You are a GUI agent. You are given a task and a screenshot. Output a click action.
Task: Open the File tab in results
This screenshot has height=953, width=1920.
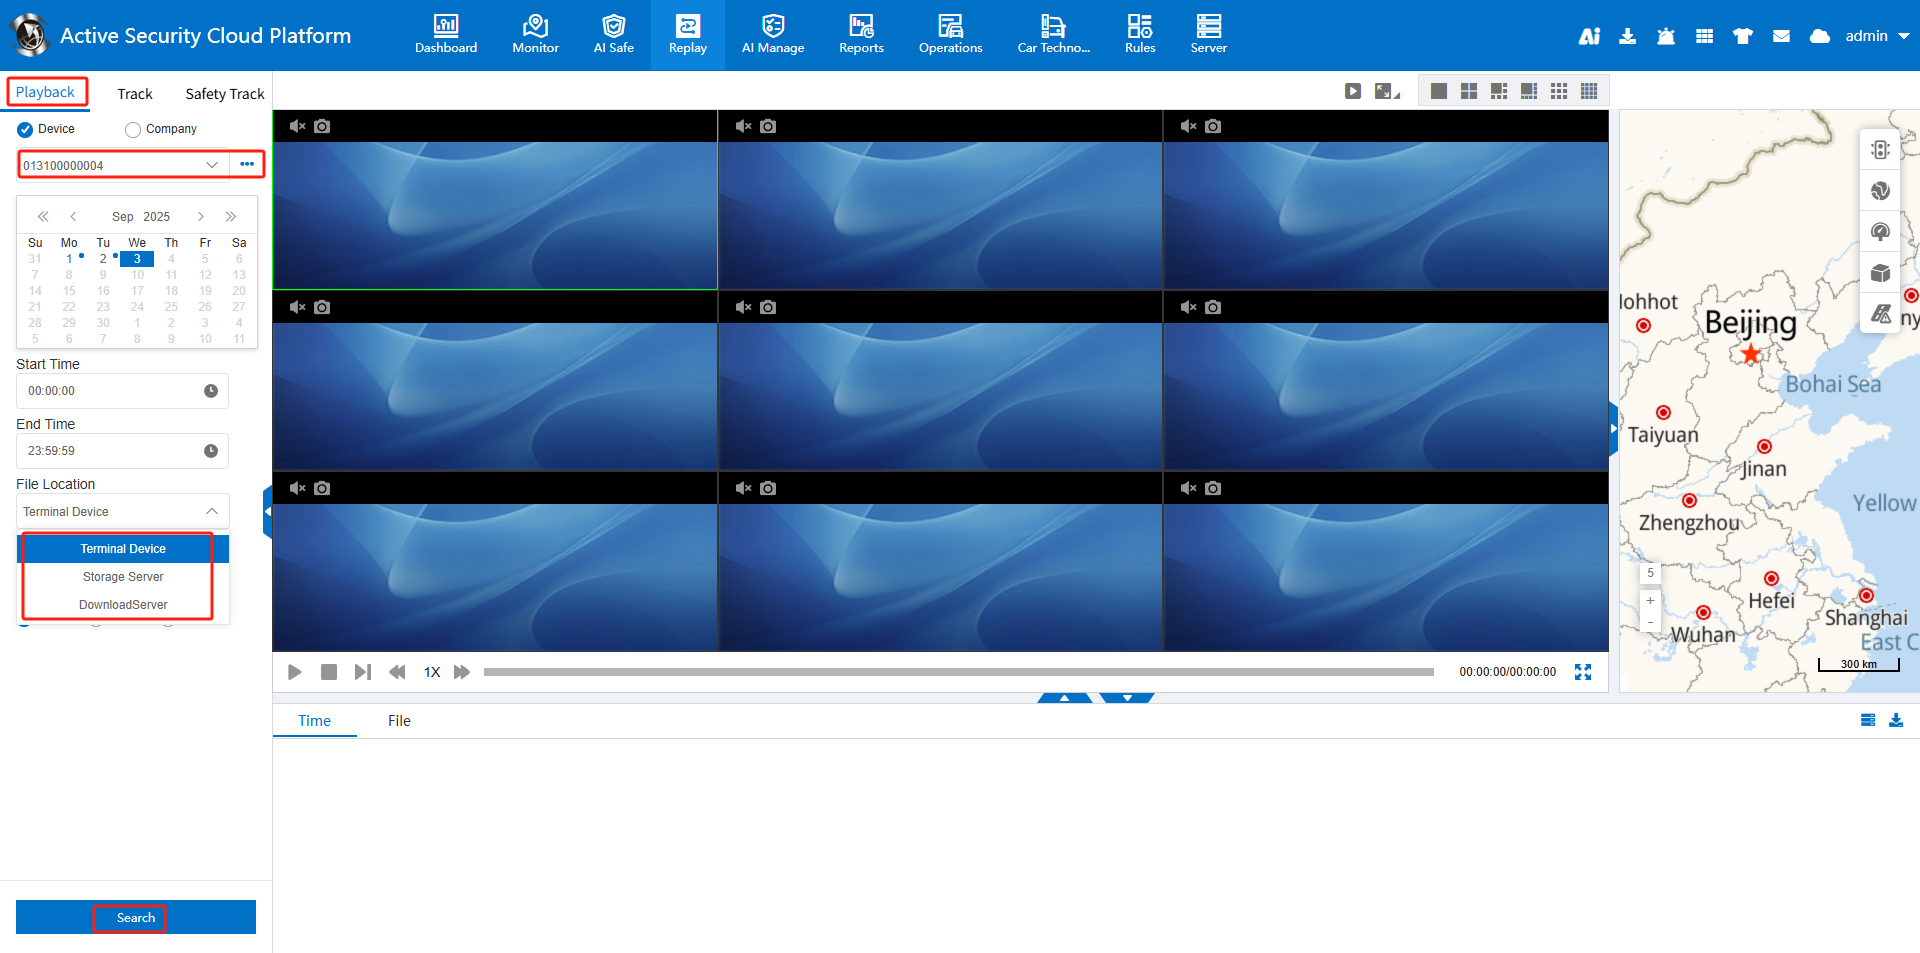coord(399,721)
